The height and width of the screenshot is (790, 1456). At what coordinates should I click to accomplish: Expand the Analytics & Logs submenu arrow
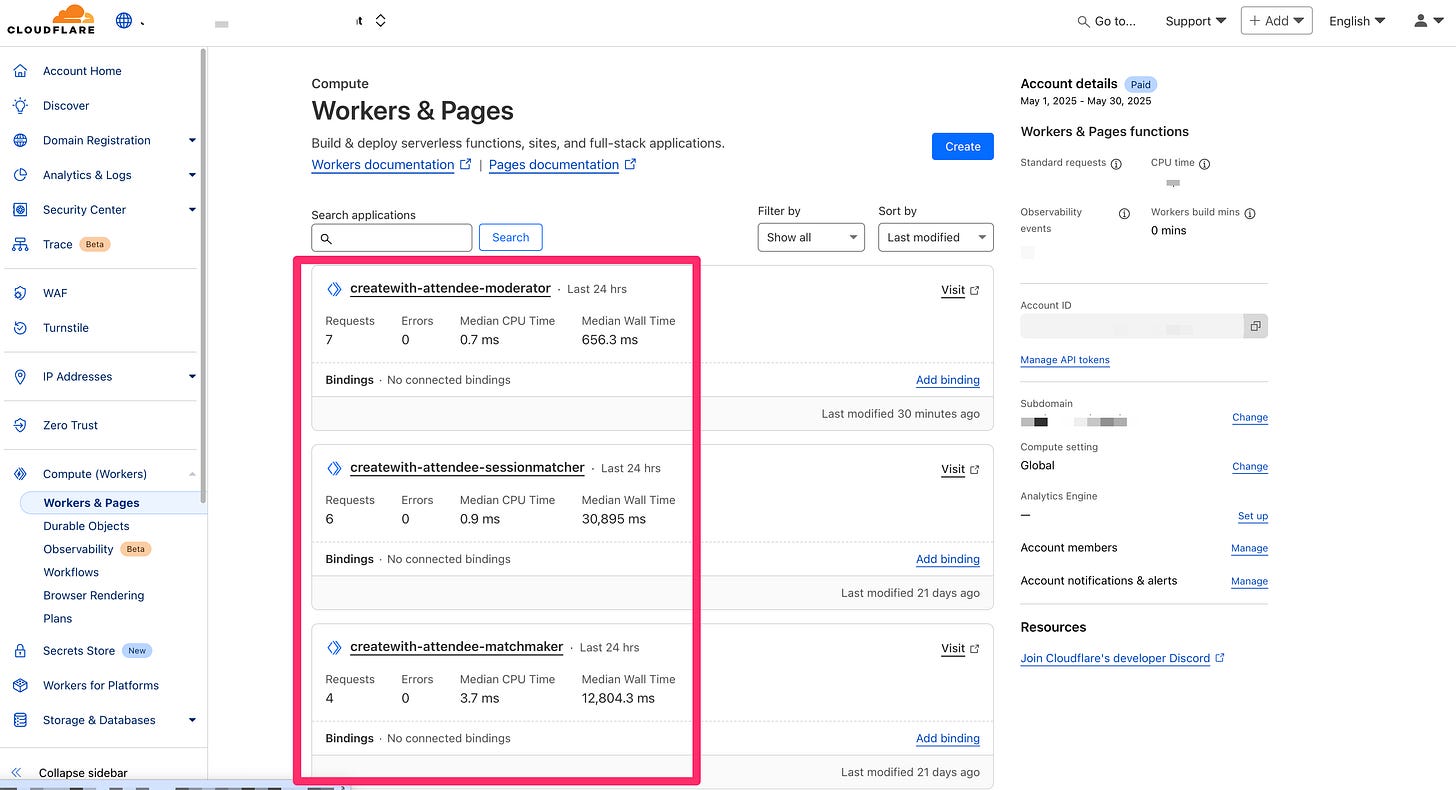click(x=192, y=175)
